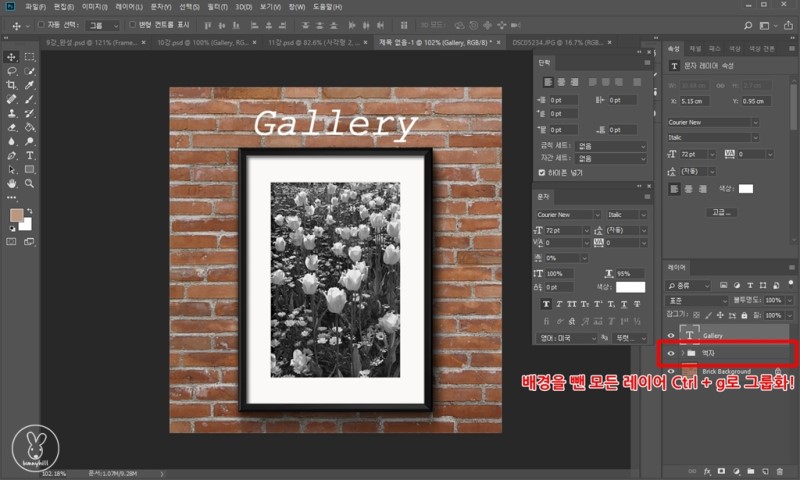800x480 pixels.
Task: Pick the Horizontal Type tool
Action: 30,156
